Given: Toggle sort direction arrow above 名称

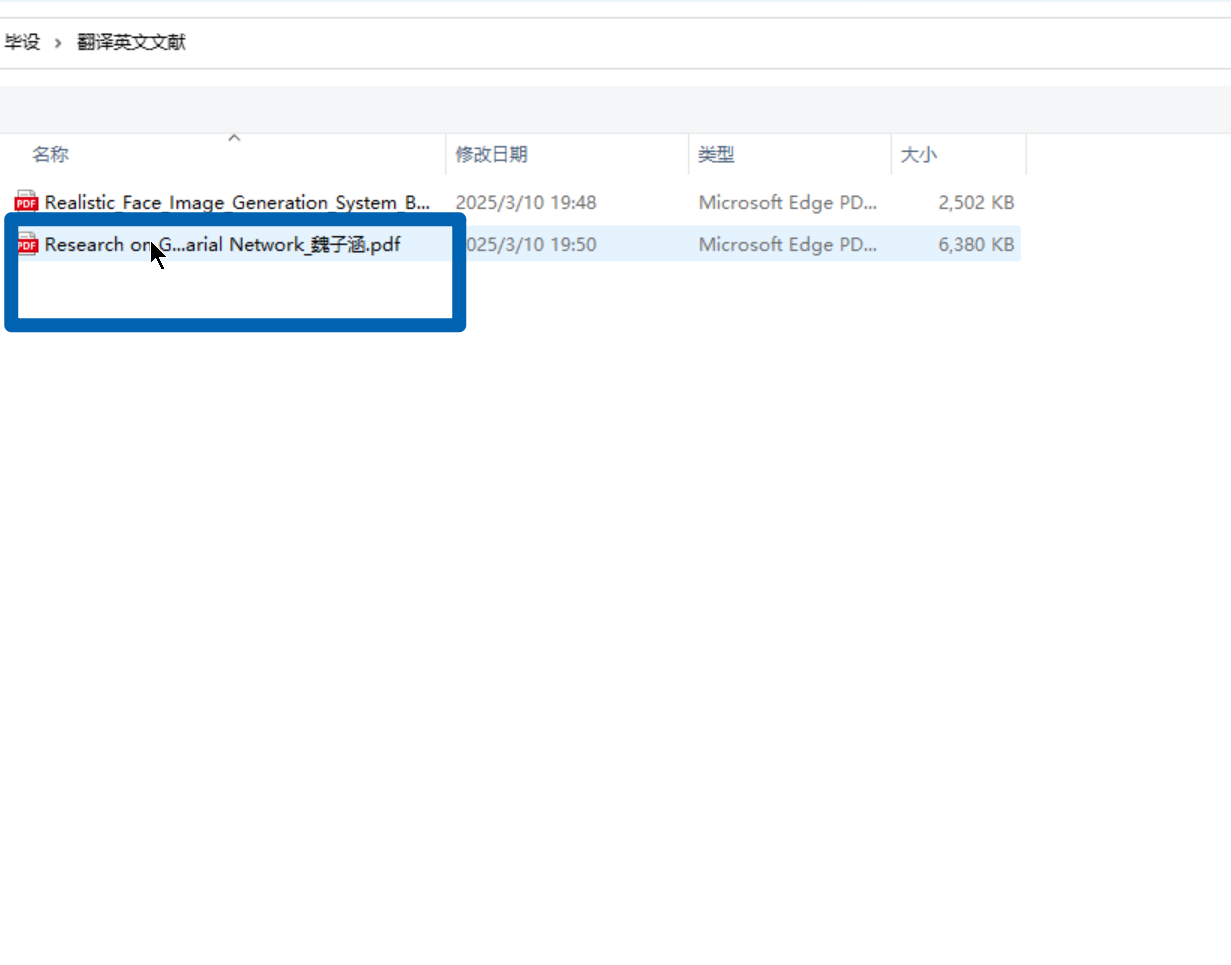Looking at the screenshot, I should click(x=234, y=137).
